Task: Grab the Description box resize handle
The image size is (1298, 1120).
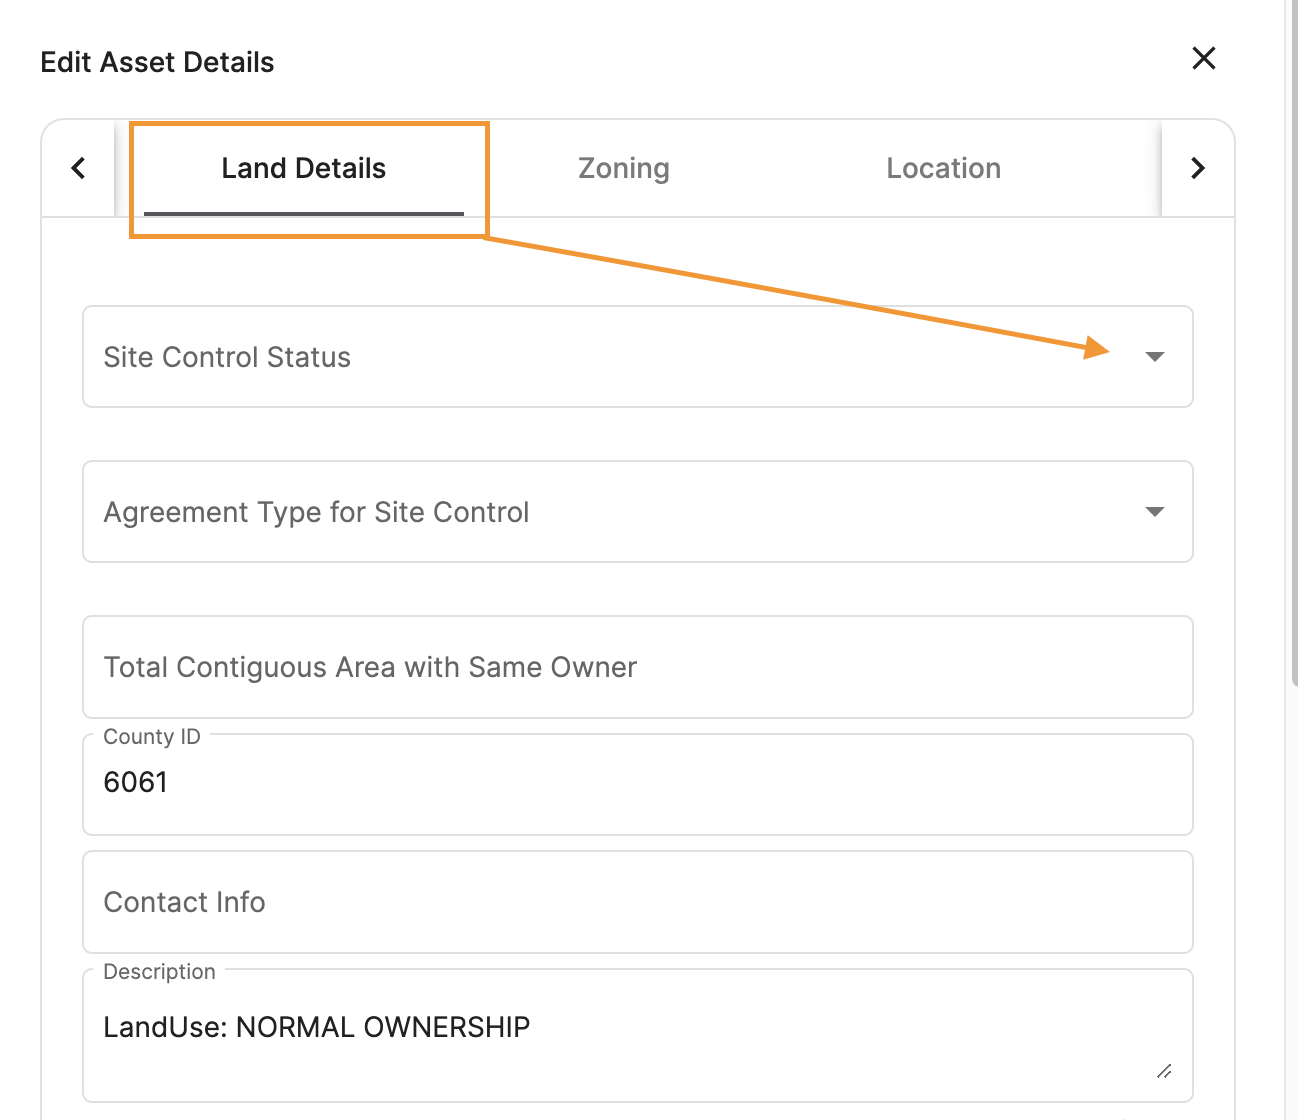Action: (x=1164, y=1071)
